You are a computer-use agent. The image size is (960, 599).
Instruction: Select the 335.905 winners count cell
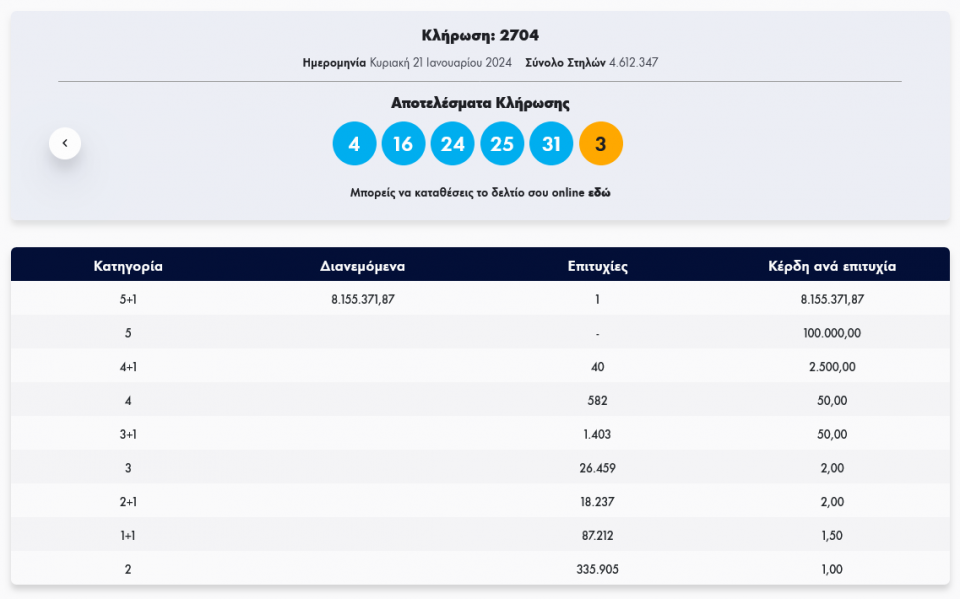[597, 569]
